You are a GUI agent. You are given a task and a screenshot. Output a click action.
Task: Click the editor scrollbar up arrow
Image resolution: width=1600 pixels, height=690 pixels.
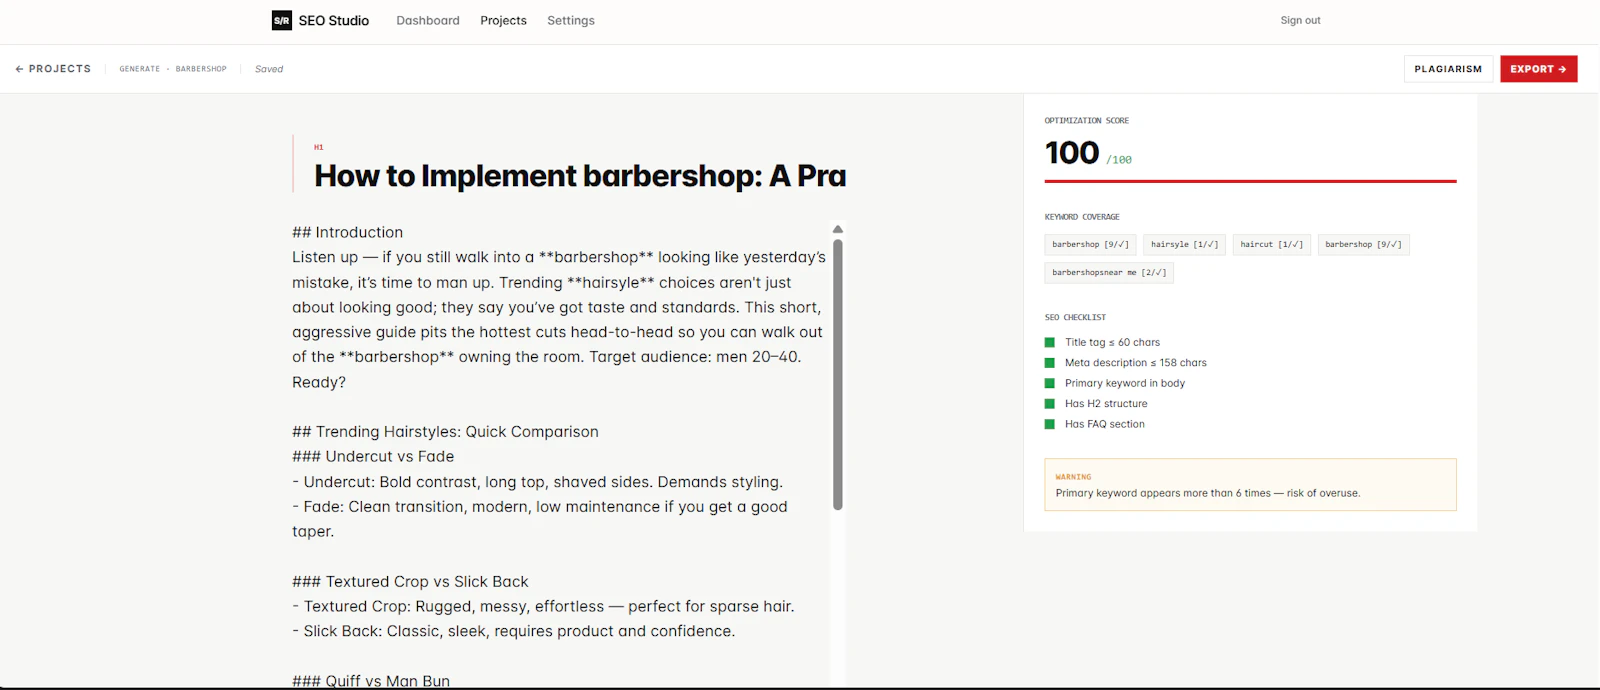838,229
